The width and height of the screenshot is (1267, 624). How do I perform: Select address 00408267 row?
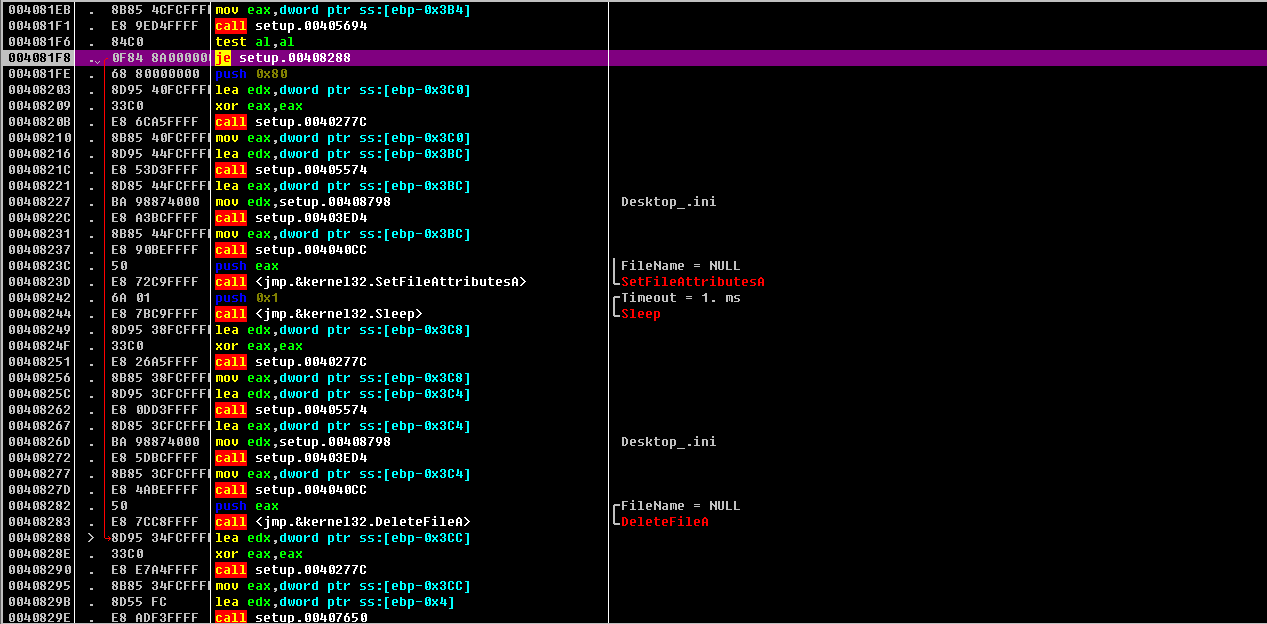(x=633, y=426)
